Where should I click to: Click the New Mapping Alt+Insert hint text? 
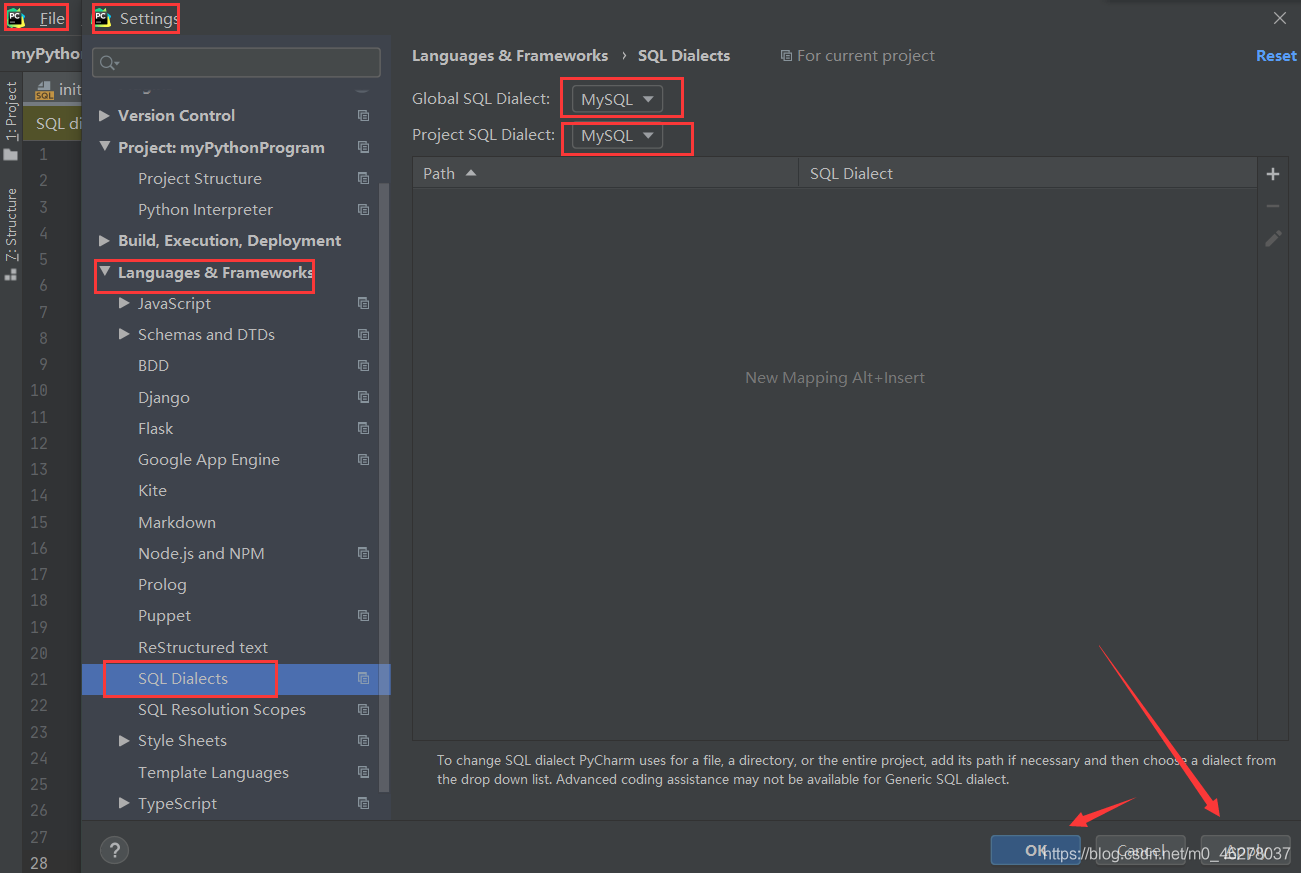pos(835,378)
